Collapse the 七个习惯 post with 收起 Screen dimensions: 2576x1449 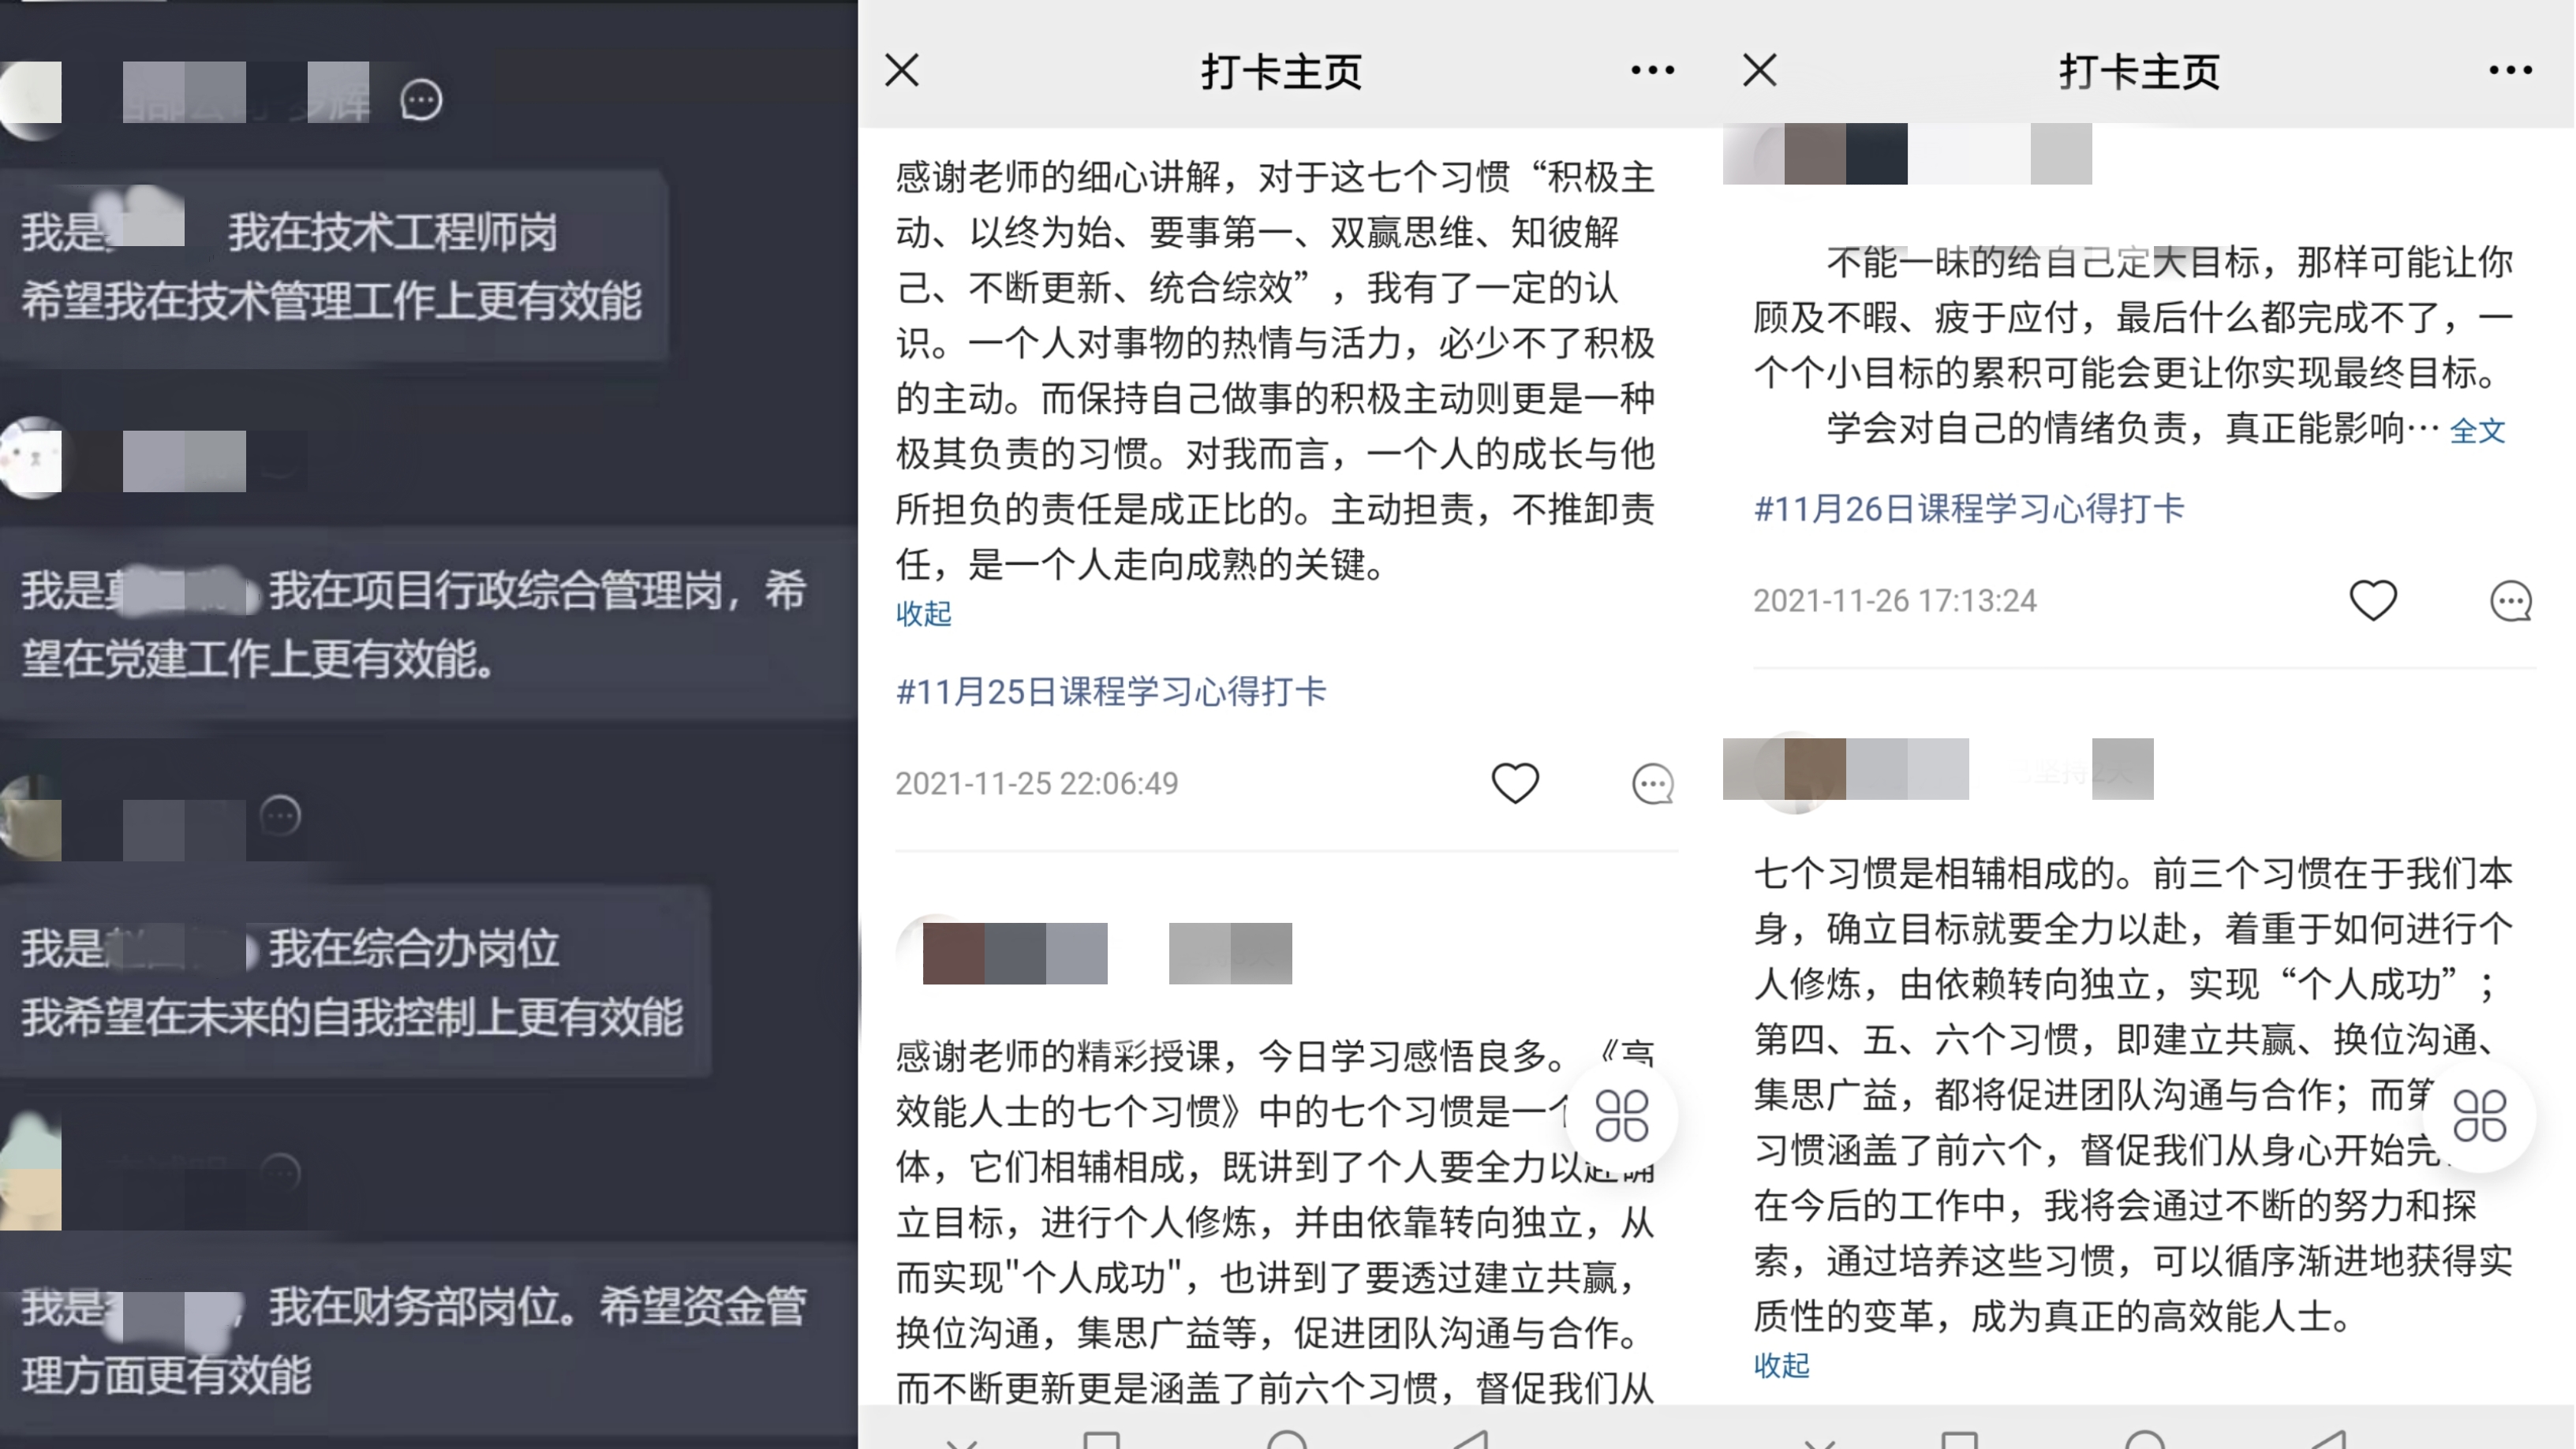pos(1781,1365)
